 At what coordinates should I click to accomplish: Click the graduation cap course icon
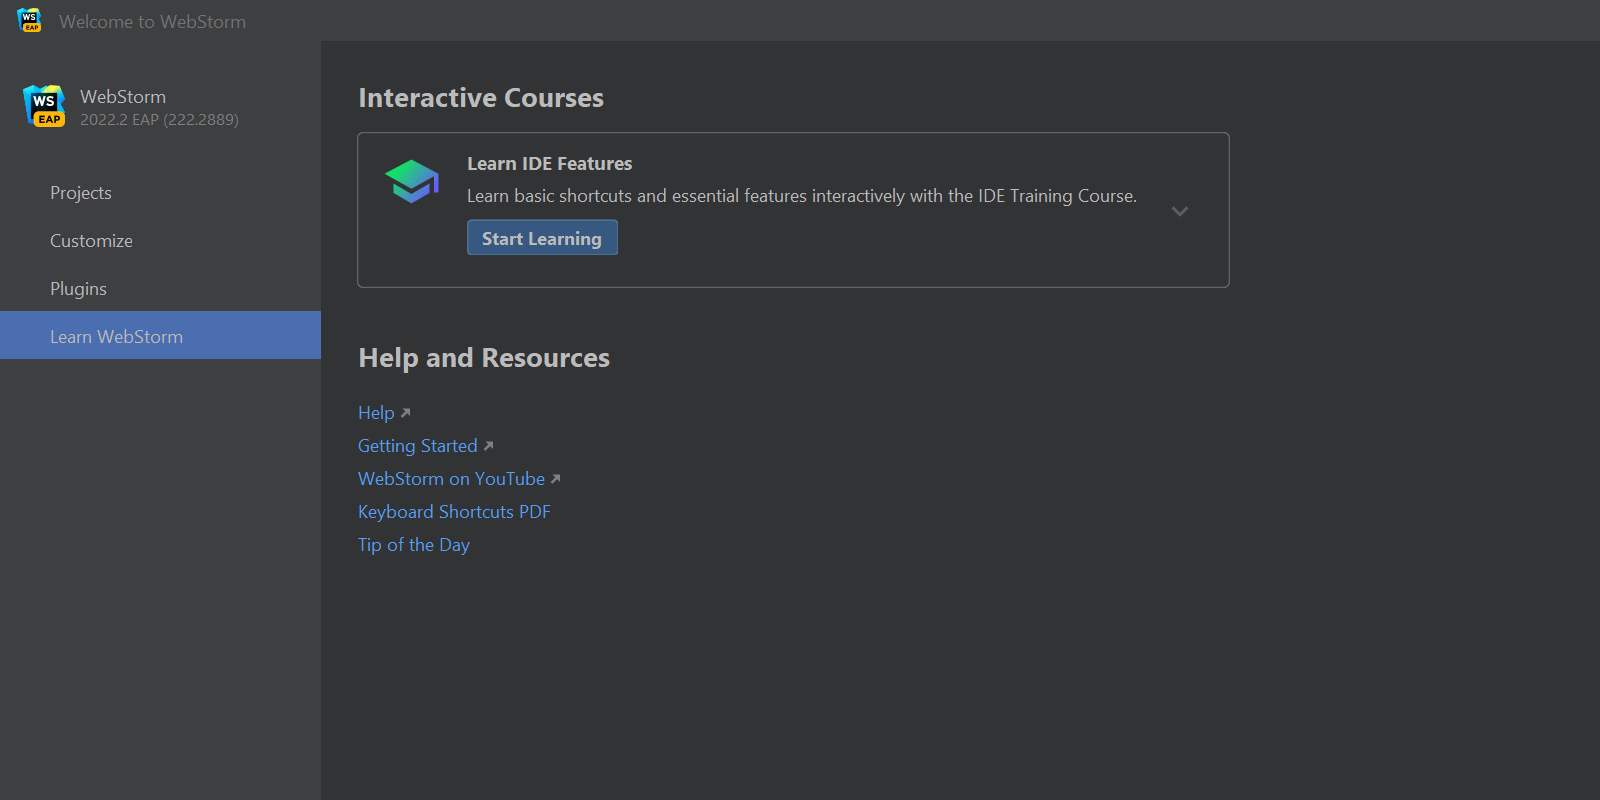tap(412, 181)
